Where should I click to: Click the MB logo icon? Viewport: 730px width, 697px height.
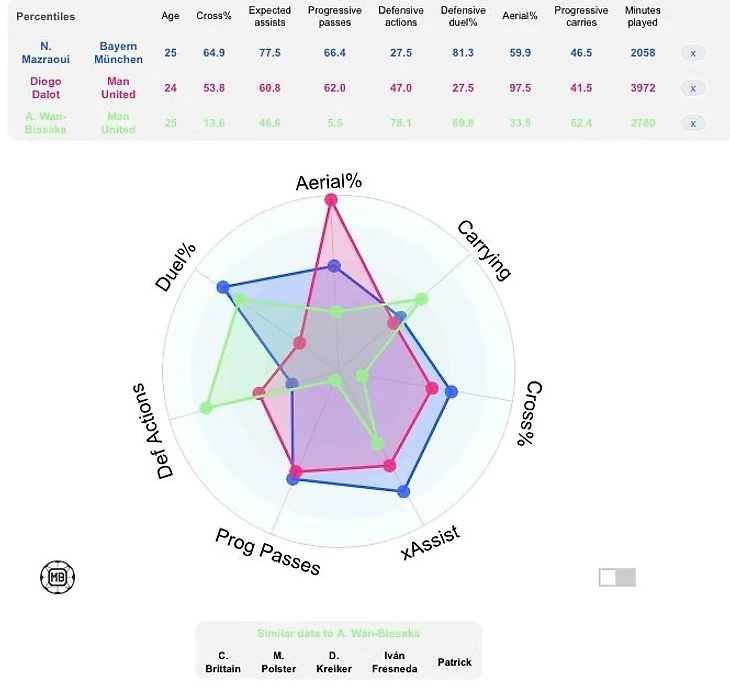click(x=57, y=576)
